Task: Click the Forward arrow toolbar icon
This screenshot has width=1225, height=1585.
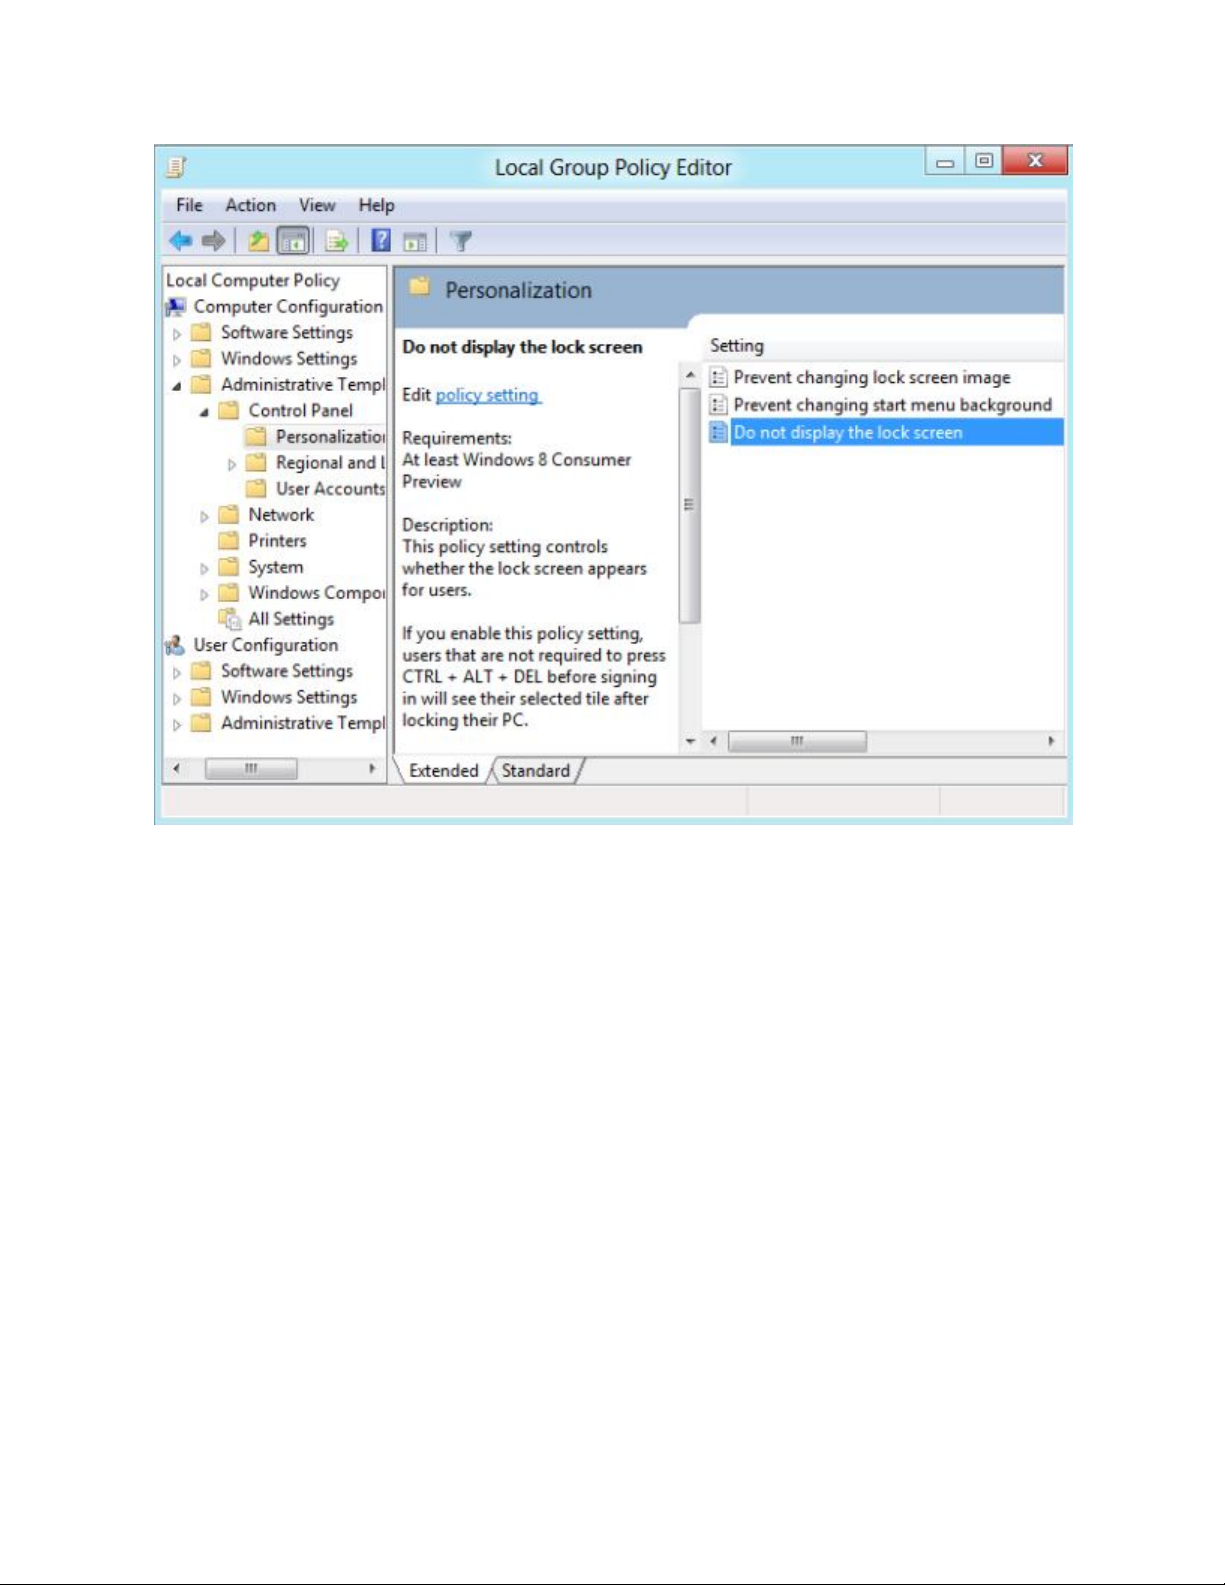Action: 213,241
